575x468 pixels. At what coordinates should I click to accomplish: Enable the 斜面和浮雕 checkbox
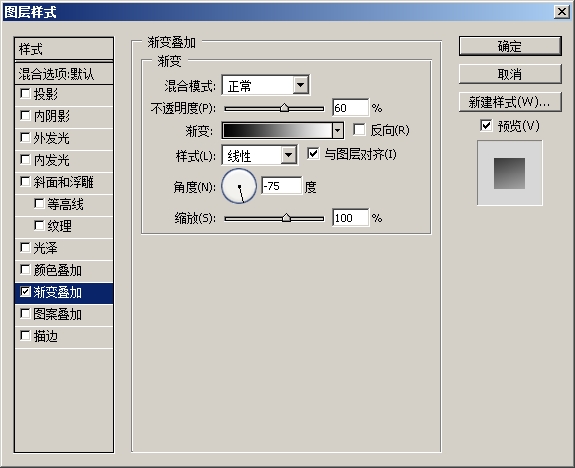click(x=25, y=182)
